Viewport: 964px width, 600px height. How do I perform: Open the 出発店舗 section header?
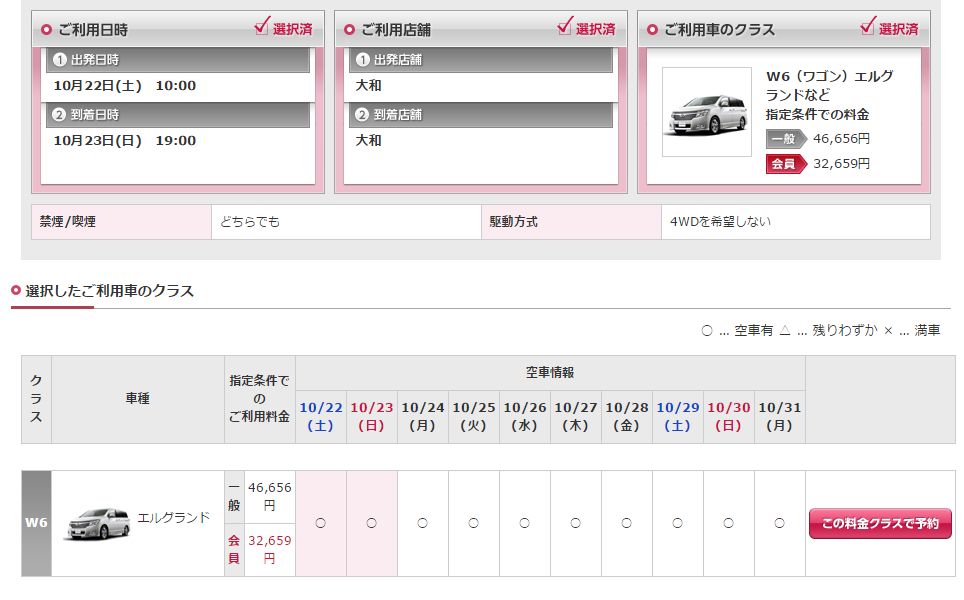tap(480, 60)
